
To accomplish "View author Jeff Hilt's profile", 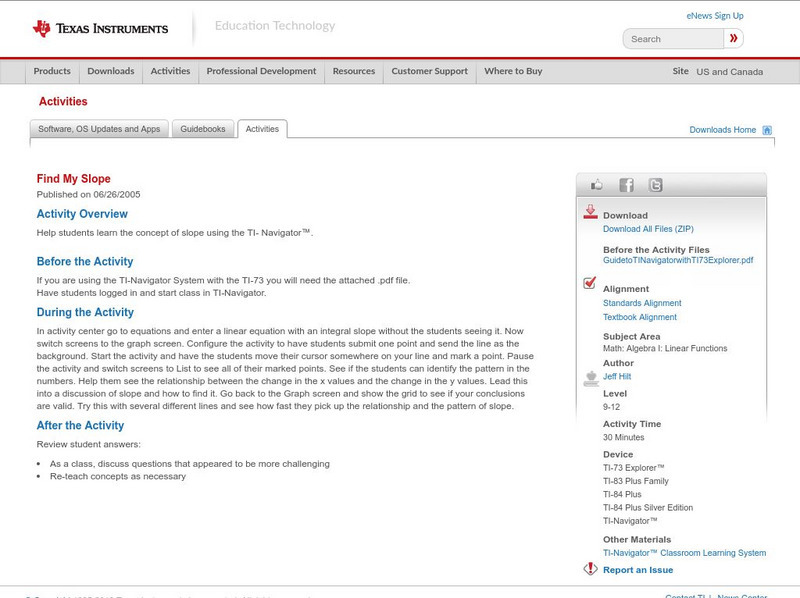I will tap(615, 377).
